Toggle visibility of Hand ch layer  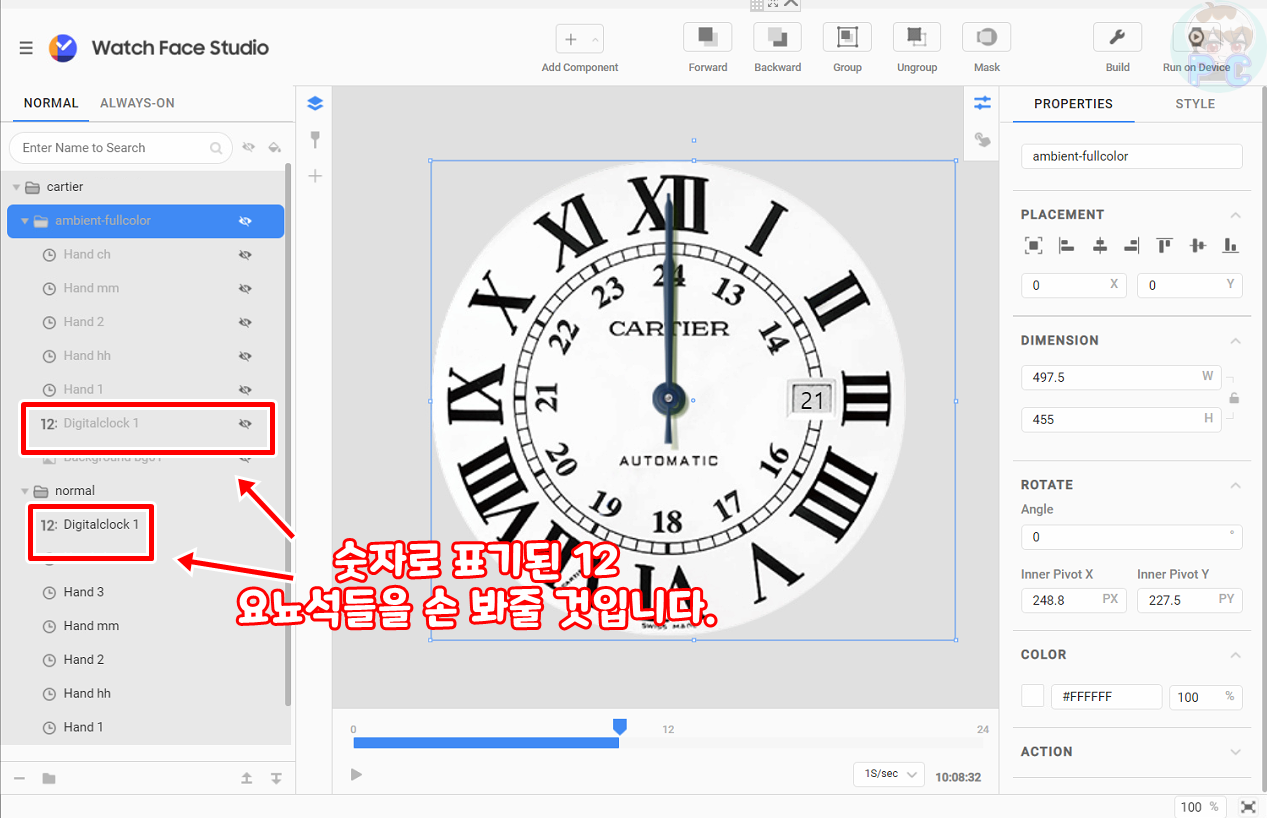(245, 255)
